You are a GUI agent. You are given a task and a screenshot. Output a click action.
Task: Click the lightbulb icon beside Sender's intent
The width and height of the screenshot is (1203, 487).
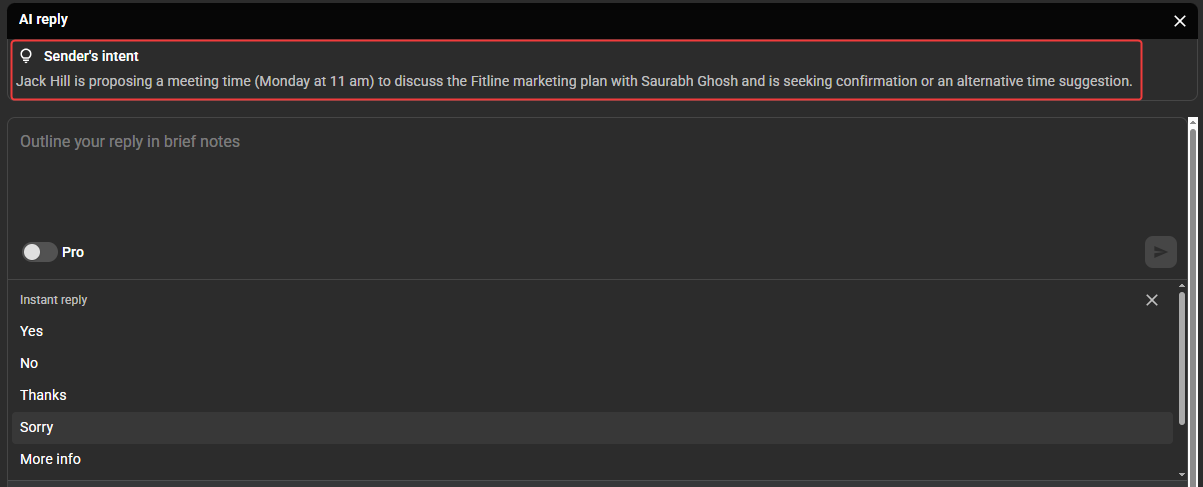[26, 56]
